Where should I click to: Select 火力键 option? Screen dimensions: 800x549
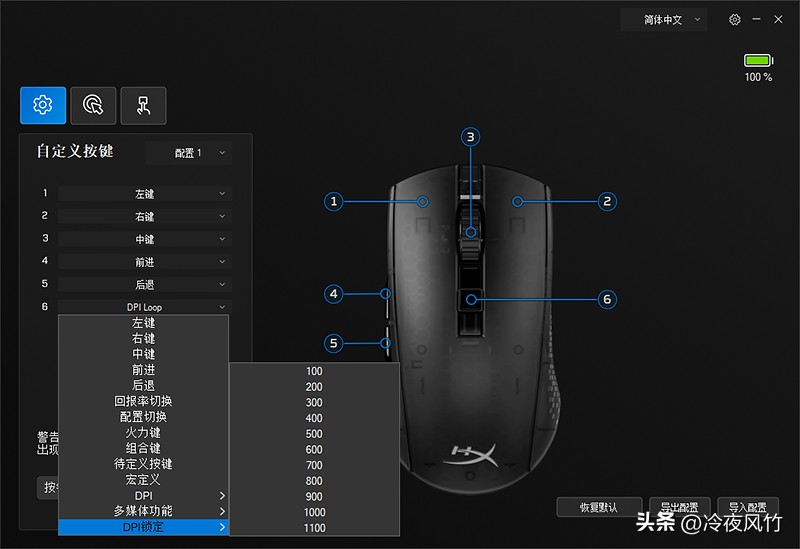(x=143, y=433)
